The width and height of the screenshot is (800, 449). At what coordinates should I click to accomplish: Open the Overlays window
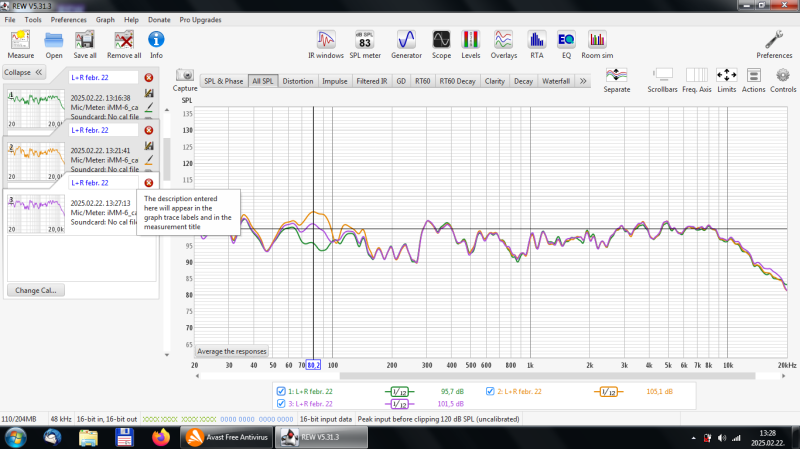504,44
